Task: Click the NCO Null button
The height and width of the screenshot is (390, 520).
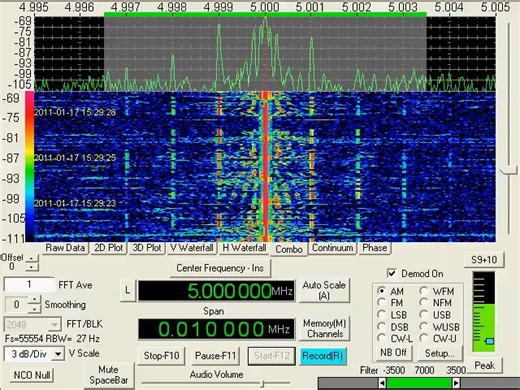Action: tap(32, 375)
